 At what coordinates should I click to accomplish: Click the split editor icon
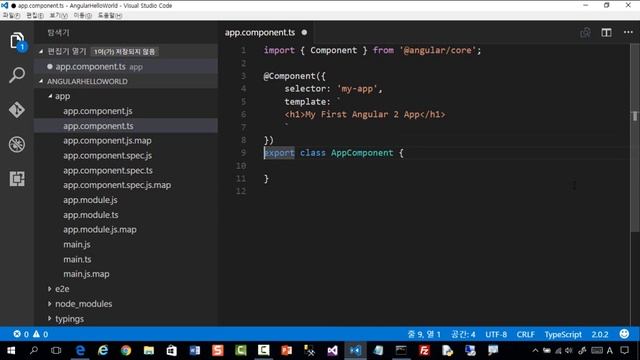pos(606,33)
